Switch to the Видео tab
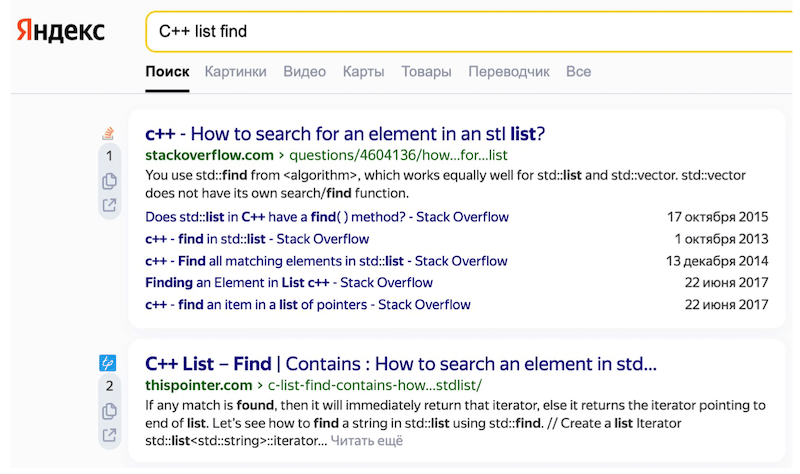 pyautogui.click(x=304, y=72)
